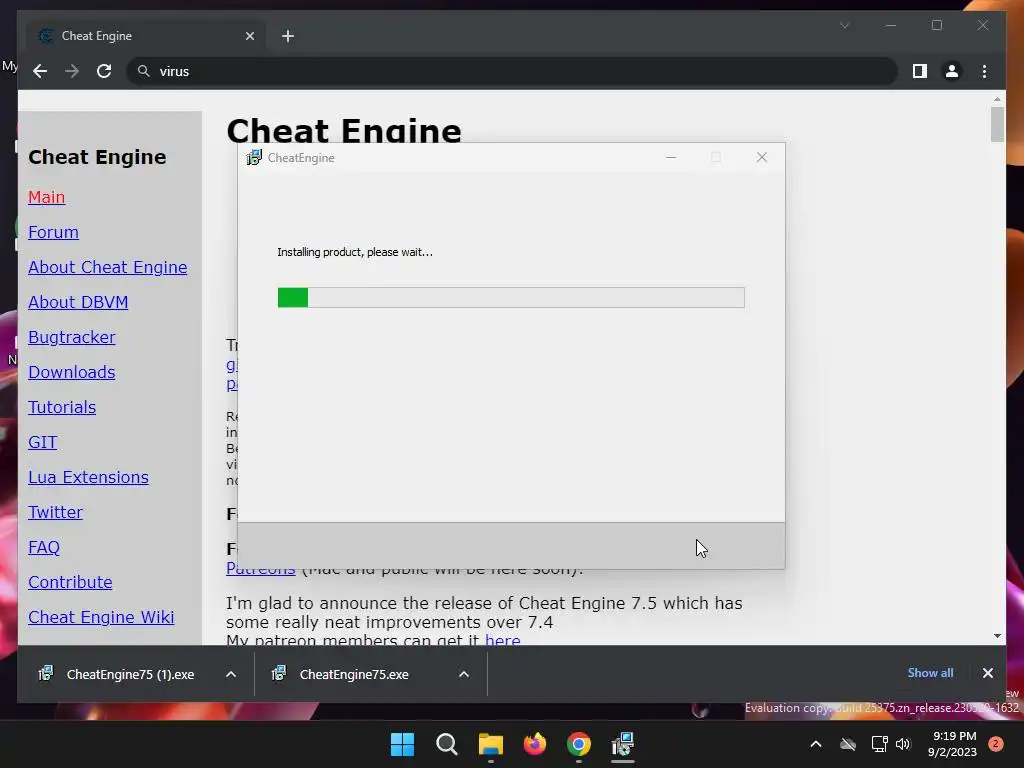Switch to Chrome in taskbar
The image size is (1024, 768).
coord(579,744)
